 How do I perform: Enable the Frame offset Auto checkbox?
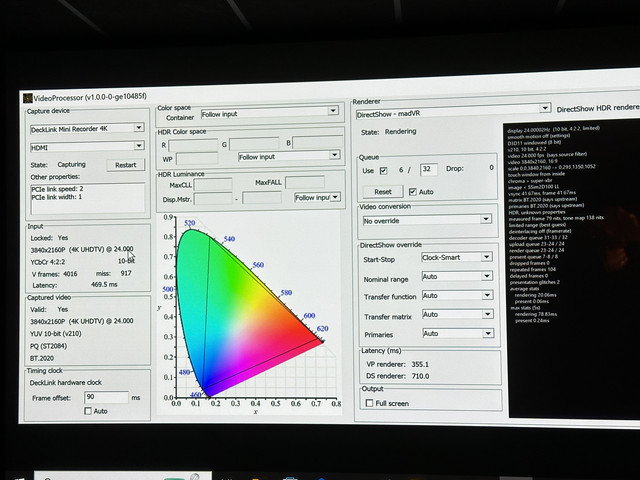88,411
